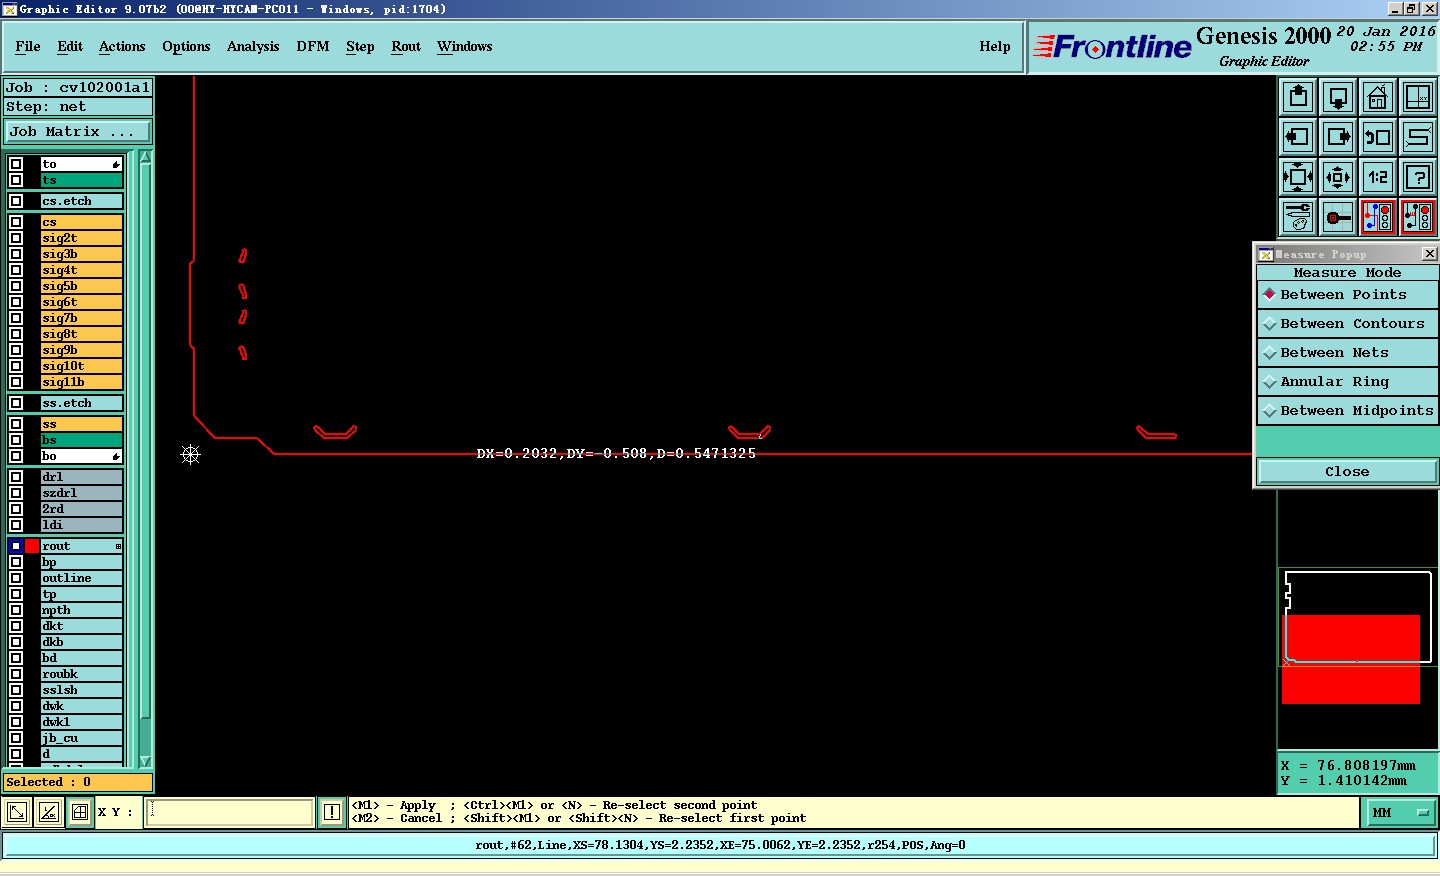Click the XY split-window zoom icon
This screenshot has height=876, width=1440.
[x=1418, y=97]
